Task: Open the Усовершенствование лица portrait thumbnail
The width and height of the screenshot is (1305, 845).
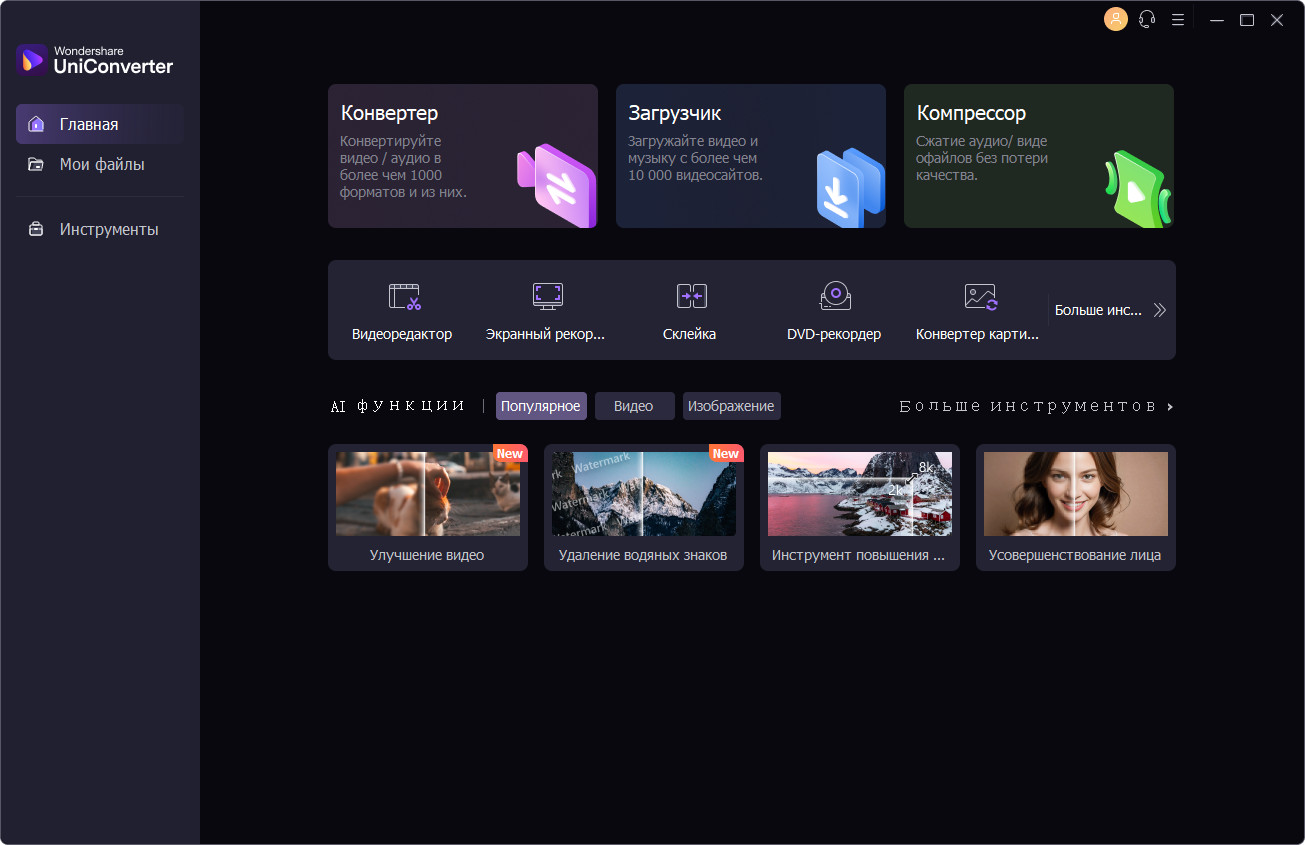Action: [x=1076, y=494]
